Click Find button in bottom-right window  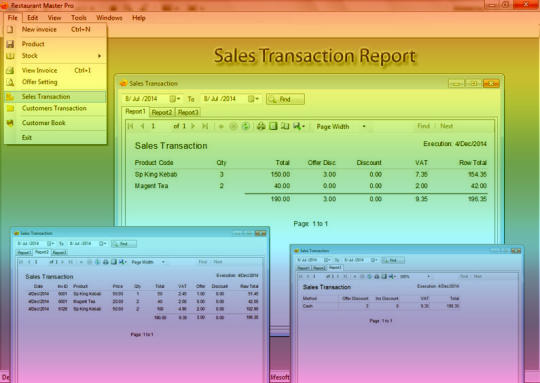pos(393,260)
